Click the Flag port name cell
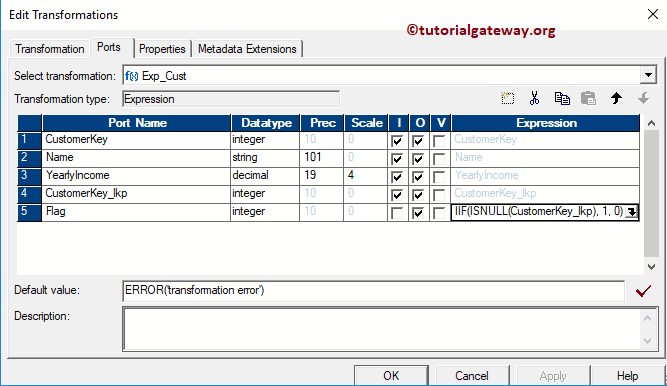Image resolution: width=667 pixels, height=386 pixels. pyautogui.click(x=136, y=212)
